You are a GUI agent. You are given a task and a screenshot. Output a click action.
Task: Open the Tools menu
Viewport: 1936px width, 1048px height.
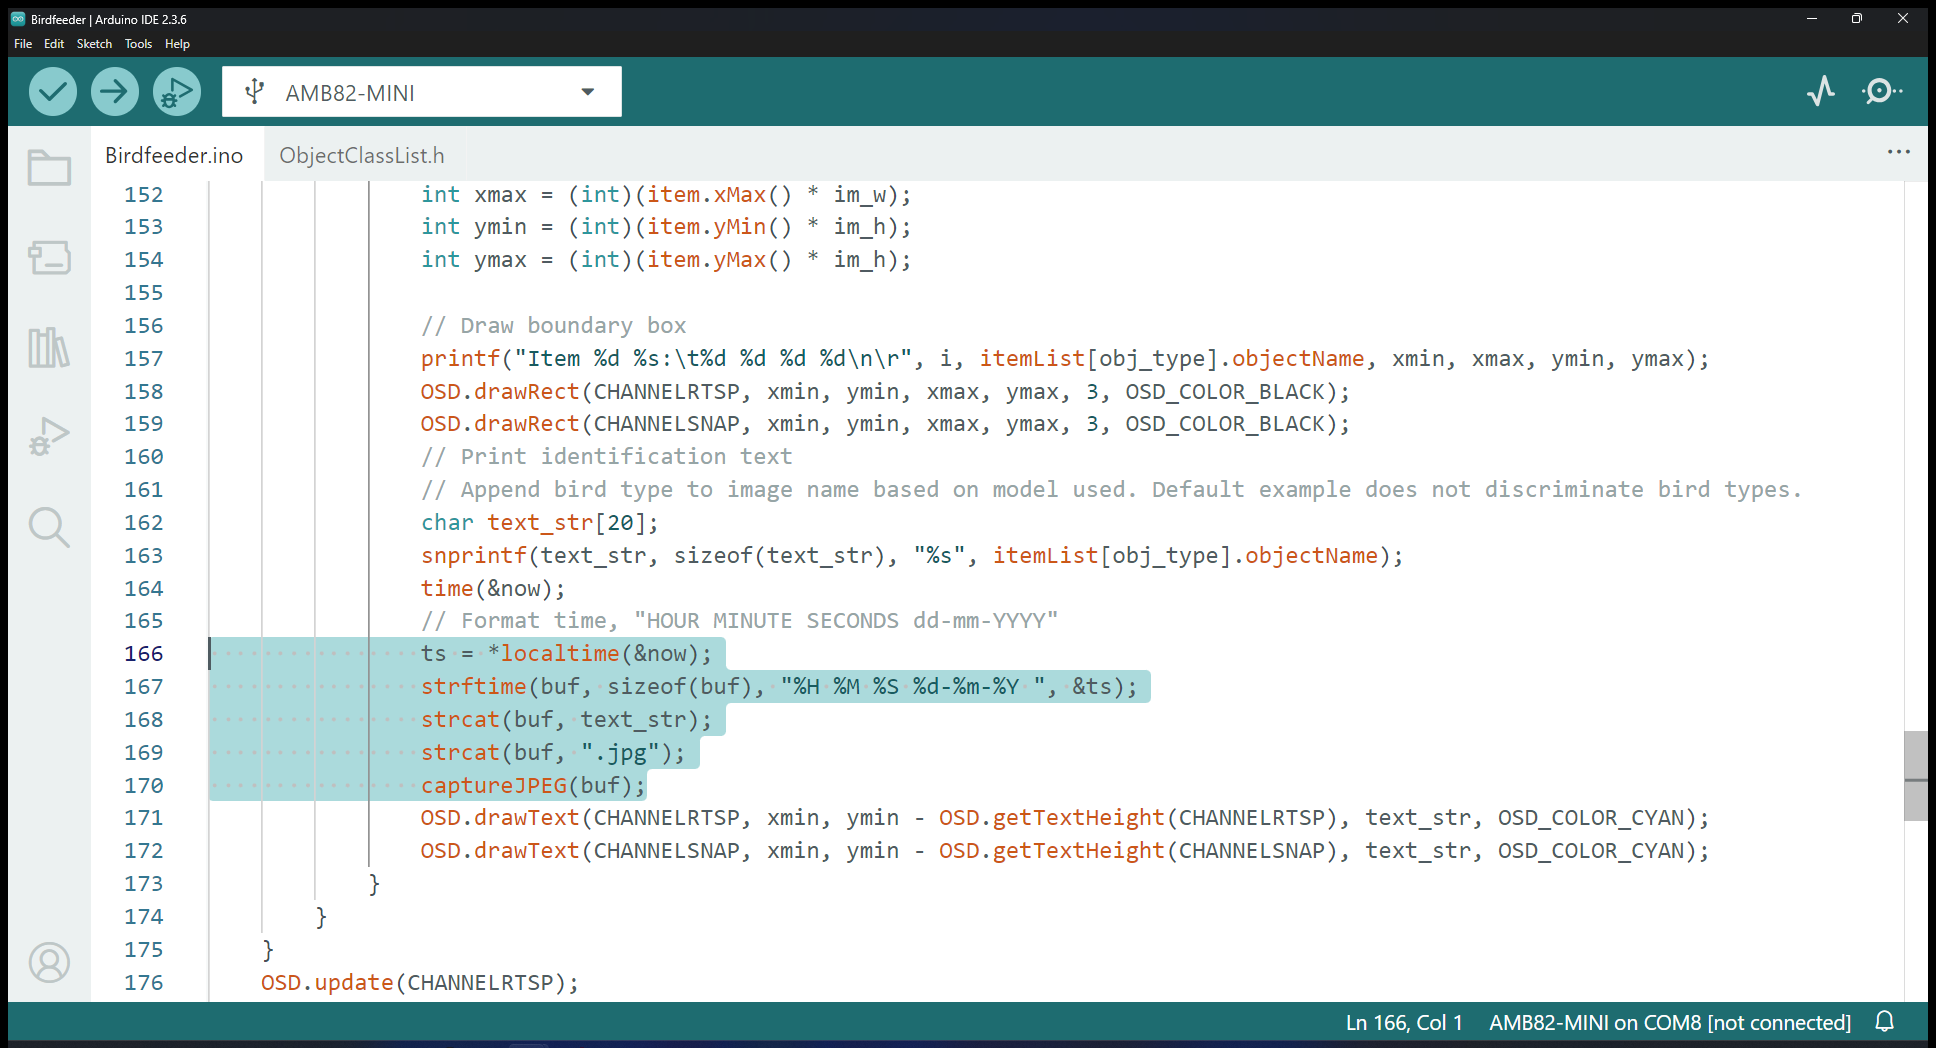(138, 44)
